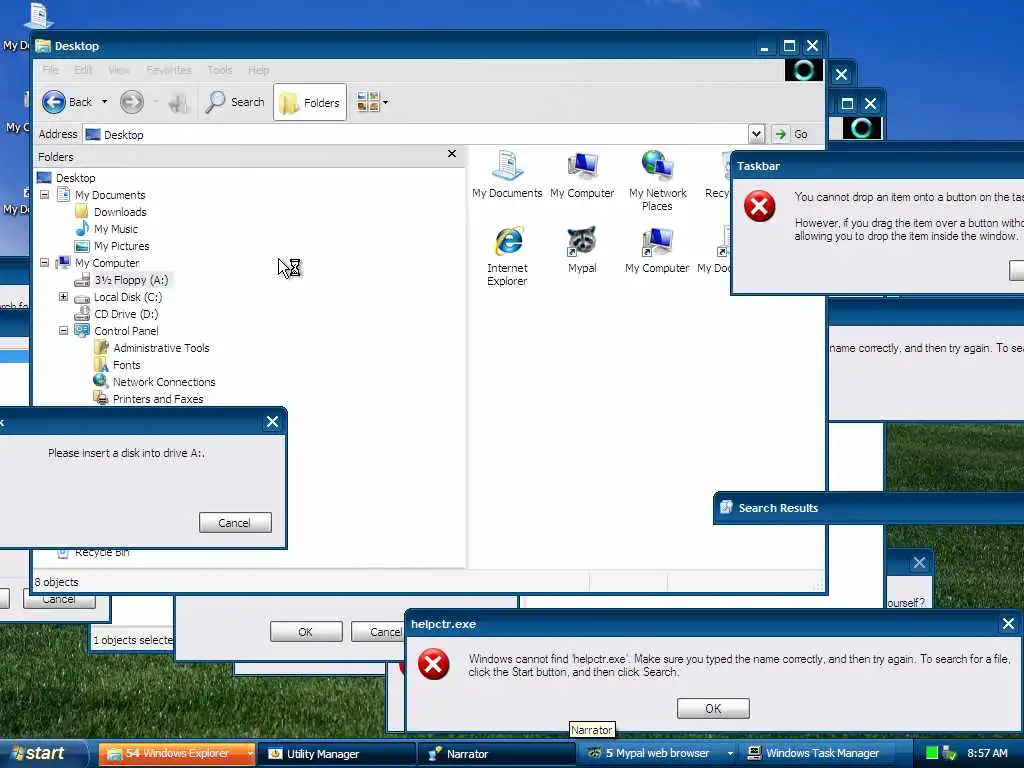Image resolution: width=1024 pixels, height=768 pixels.
Task: Open the Help menu
Action: pyautogui.click(x=259, y=70)
